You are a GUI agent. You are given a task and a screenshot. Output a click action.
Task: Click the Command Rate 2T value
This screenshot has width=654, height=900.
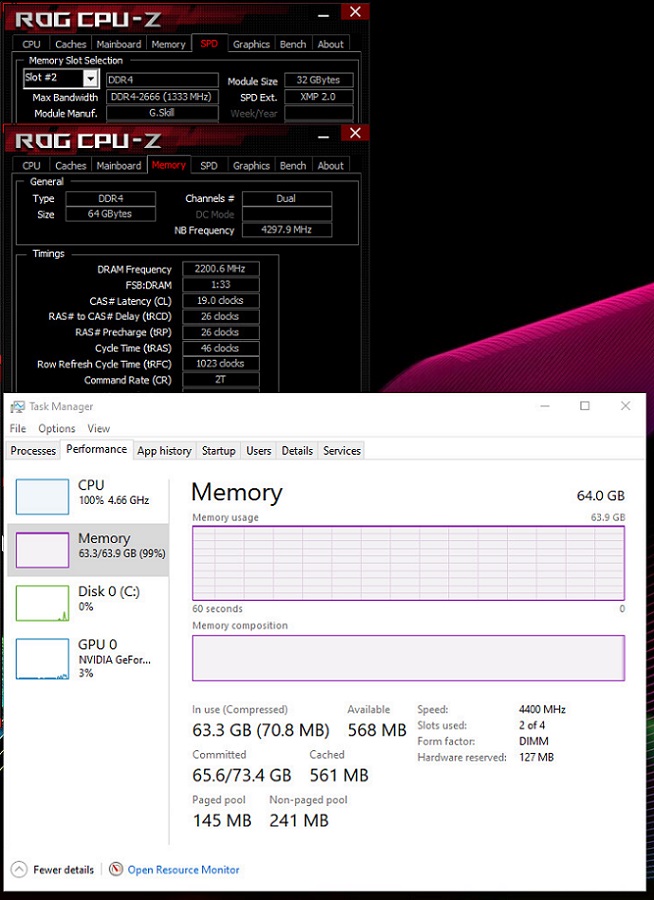[220, 379]
